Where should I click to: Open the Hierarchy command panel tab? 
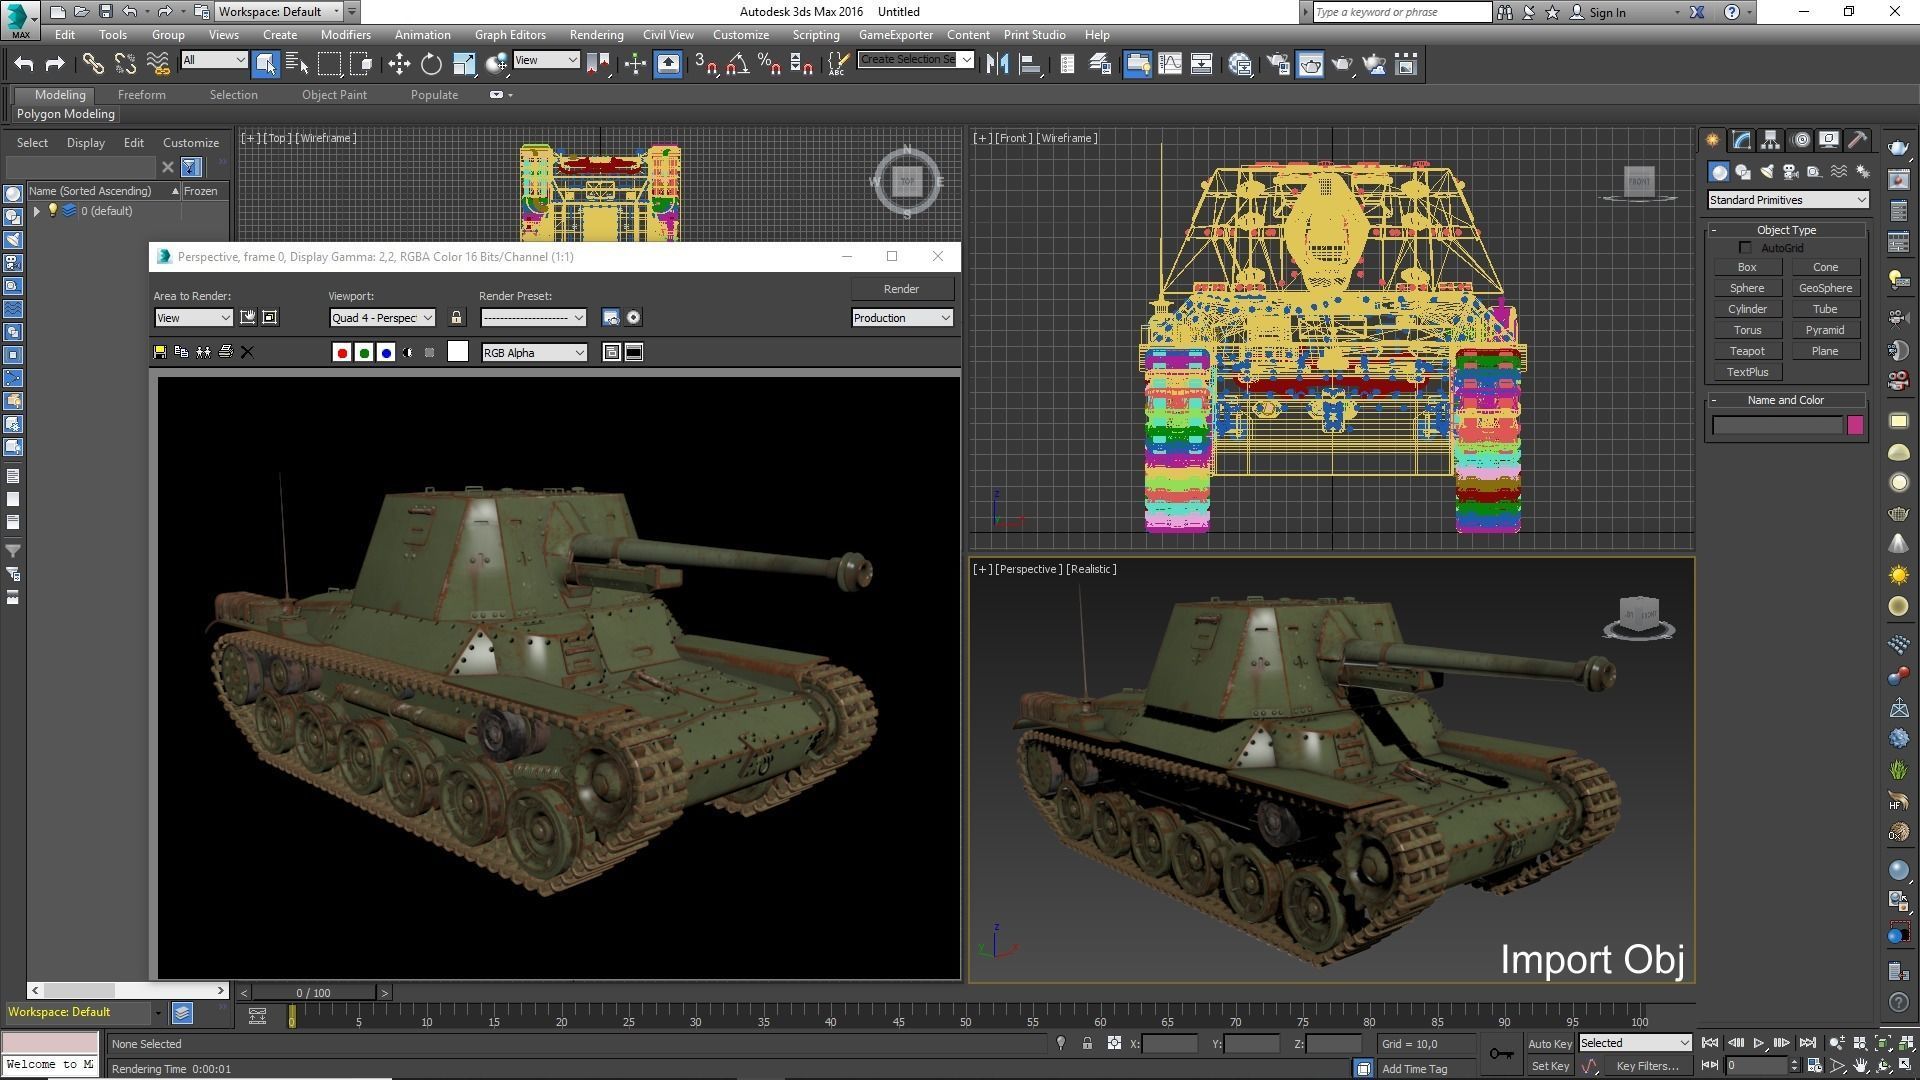(1770, 140)
